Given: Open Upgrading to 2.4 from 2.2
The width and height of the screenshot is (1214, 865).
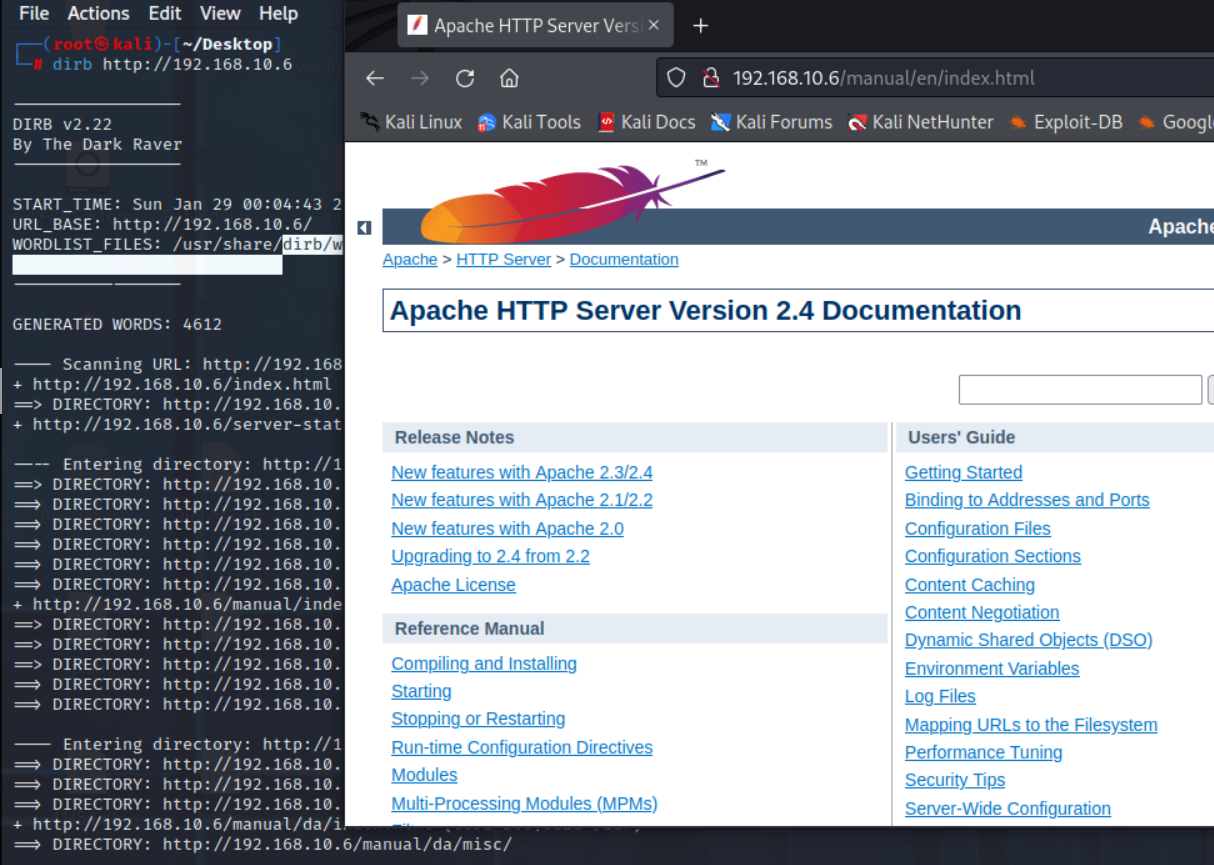Looking at the screenshot, I should [490, 556].
